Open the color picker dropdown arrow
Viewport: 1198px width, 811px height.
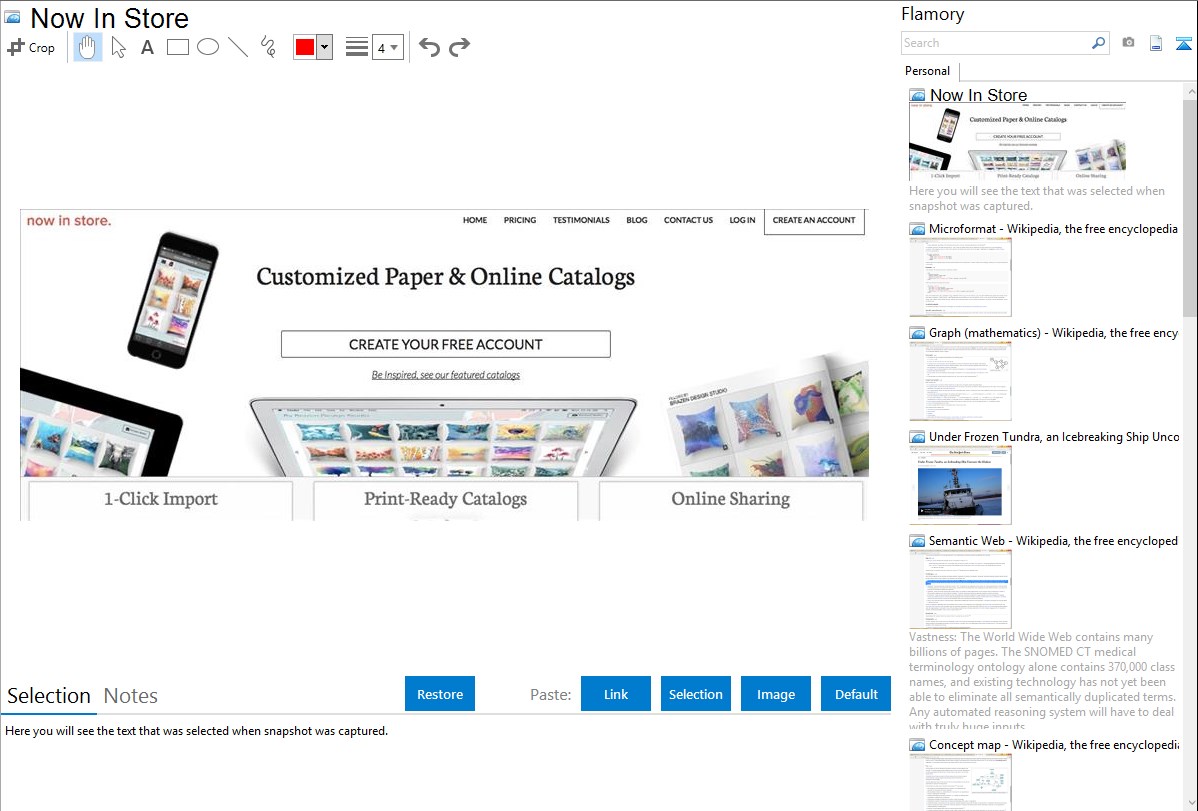point(324,47)
